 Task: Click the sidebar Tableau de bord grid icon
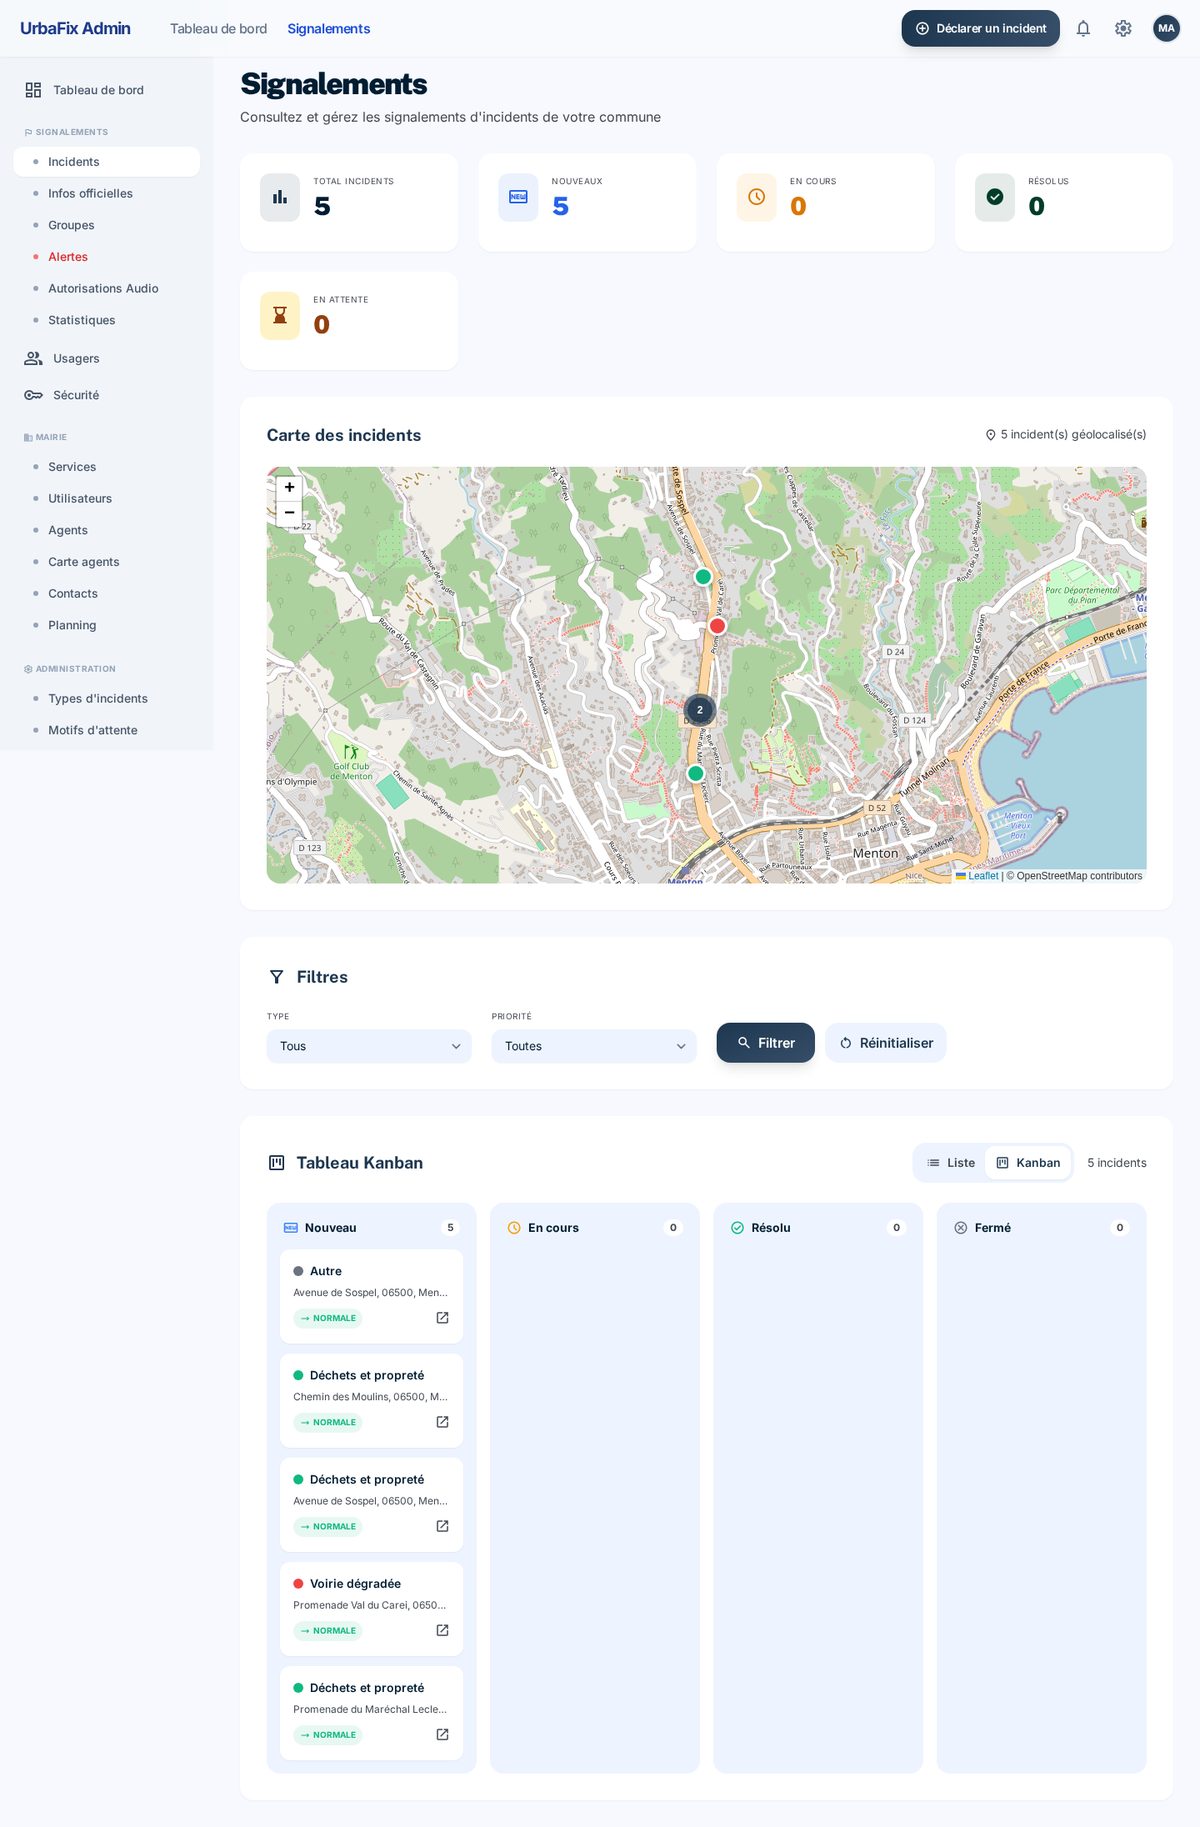point(33,90)
